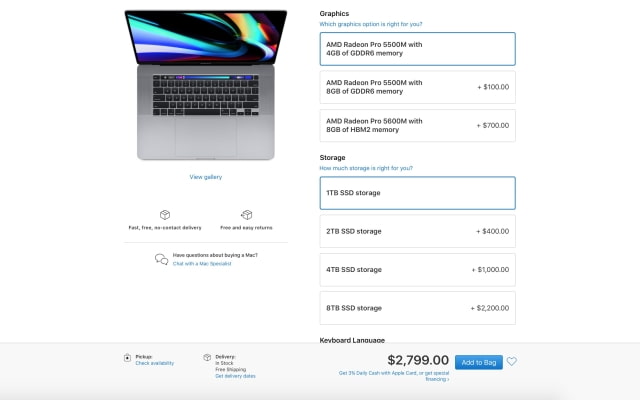640x400 pixels.
Task: Click the Delivery package icon in bottom bar
Action: pyautogui.click(x=207, y=358)
